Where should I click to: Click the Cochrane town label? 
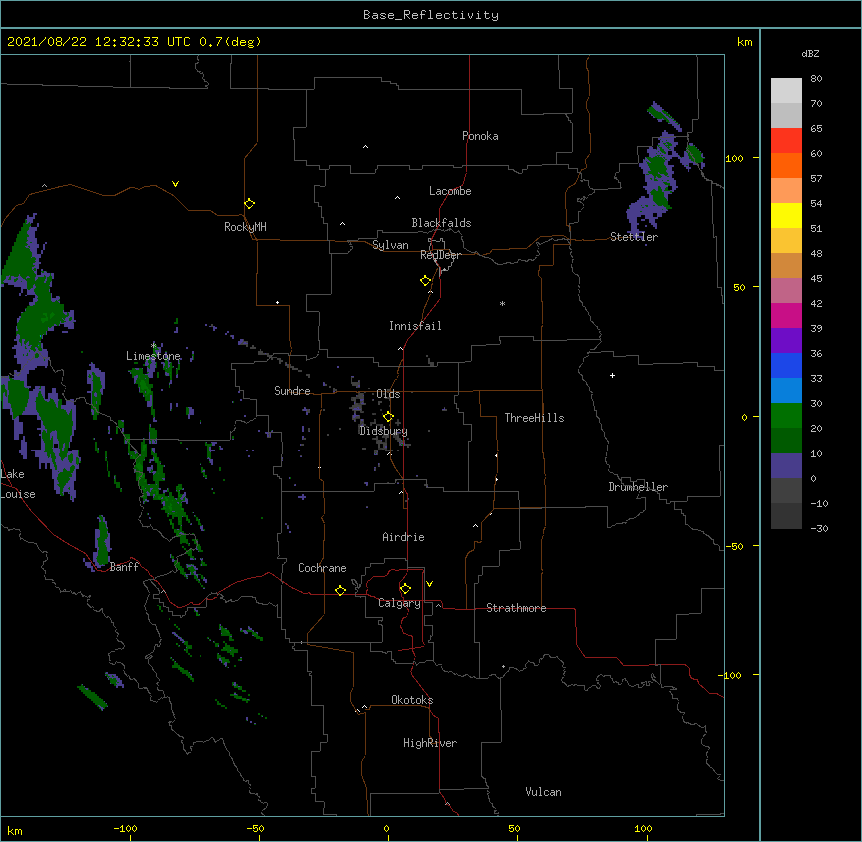[x=322, y=568]
